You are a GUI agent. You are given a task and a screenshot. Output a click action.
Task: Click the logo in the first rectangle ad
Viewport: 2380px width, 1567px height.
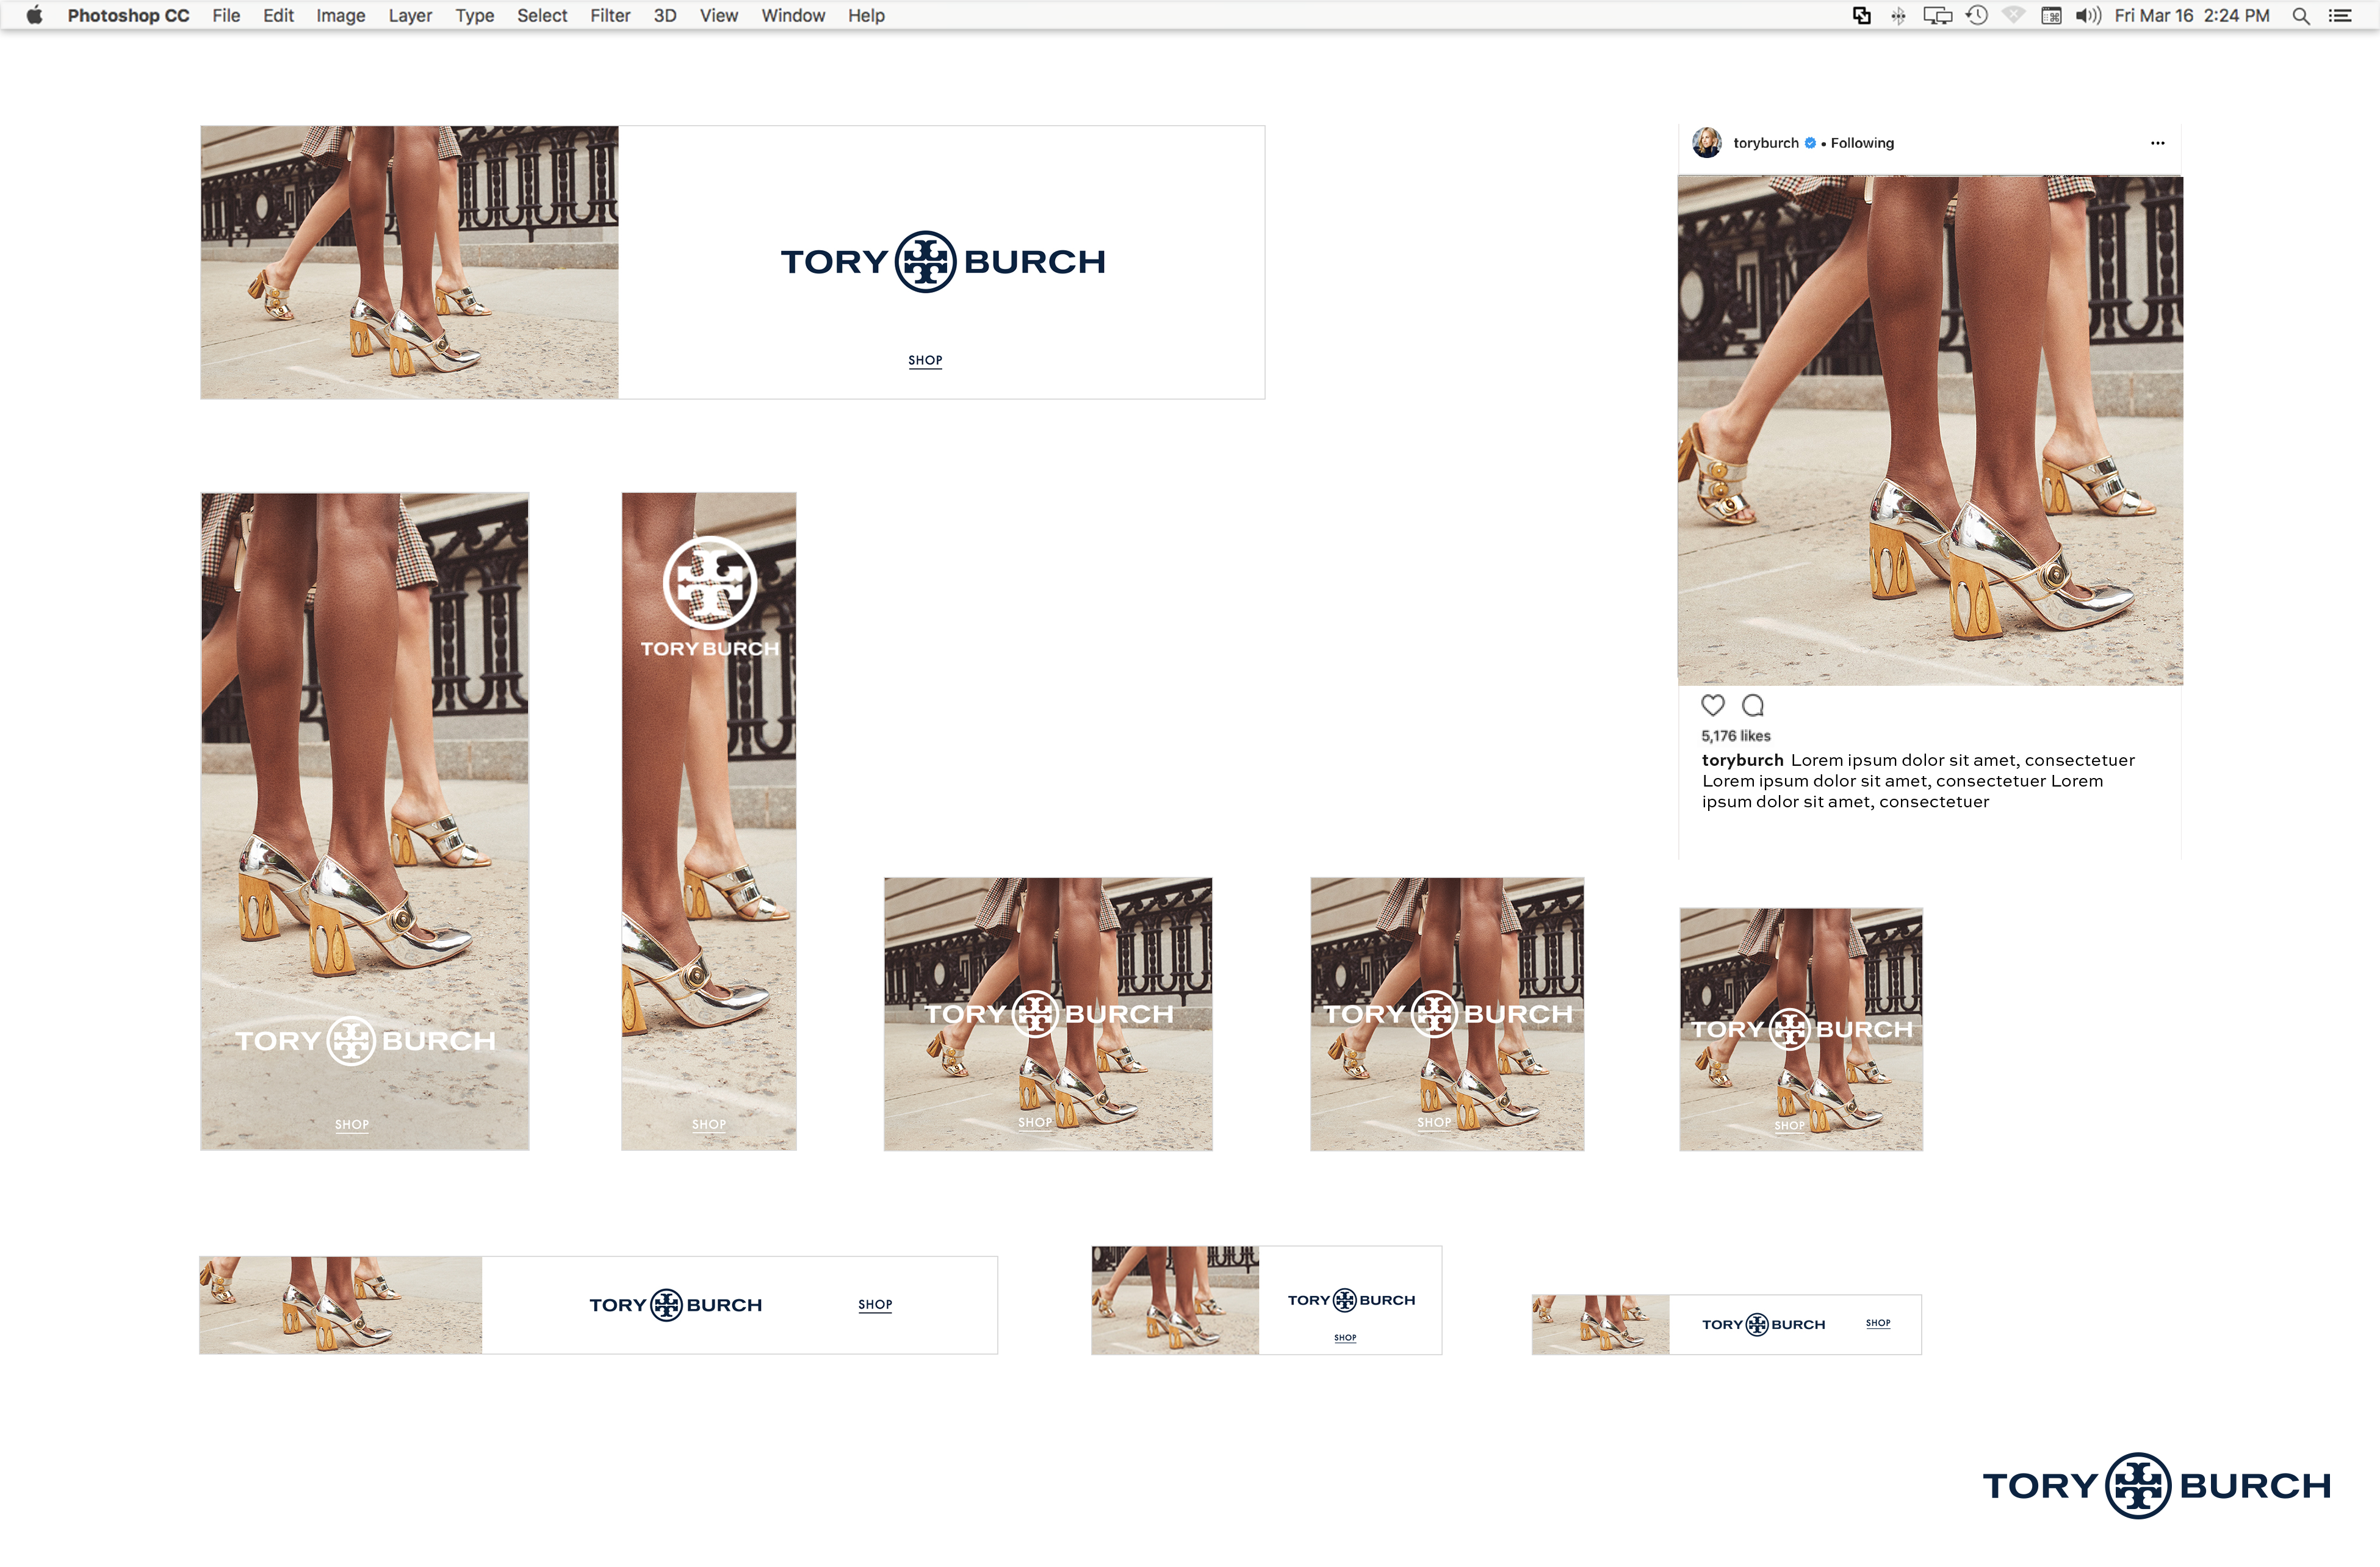coord(1048,1014)
